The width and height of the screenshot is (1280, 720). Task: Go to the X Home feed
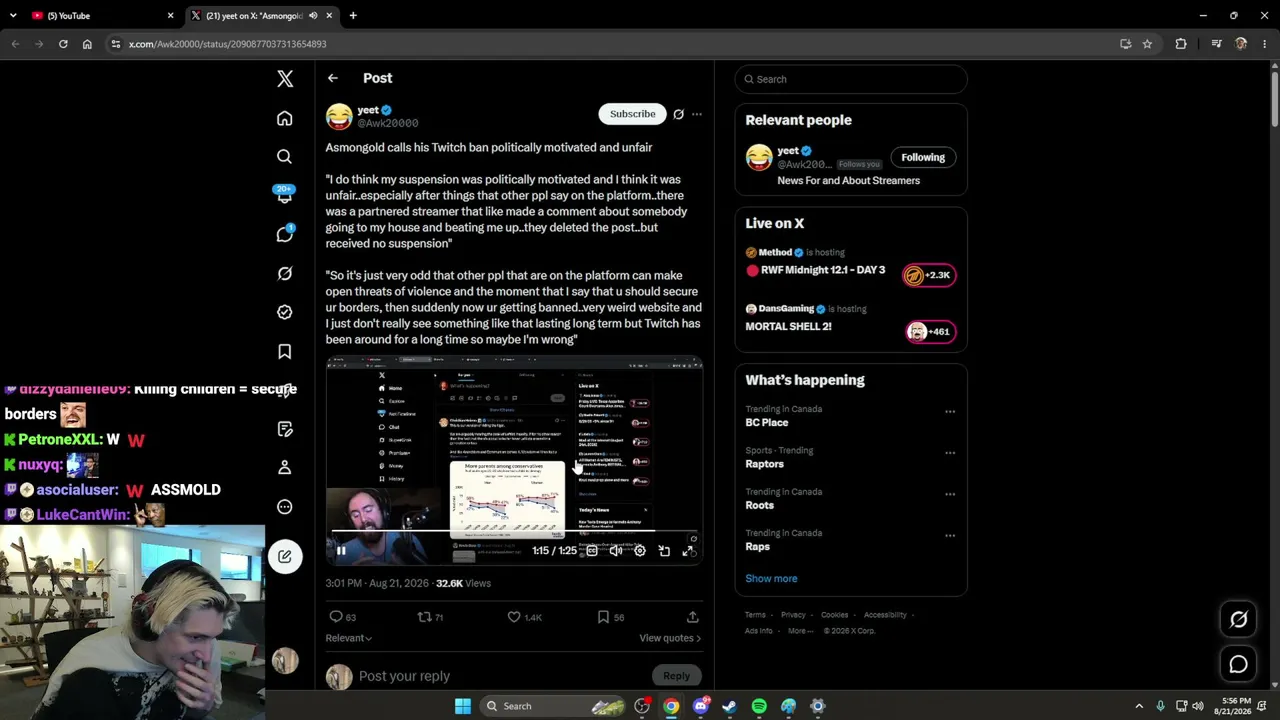click(285, 119)
